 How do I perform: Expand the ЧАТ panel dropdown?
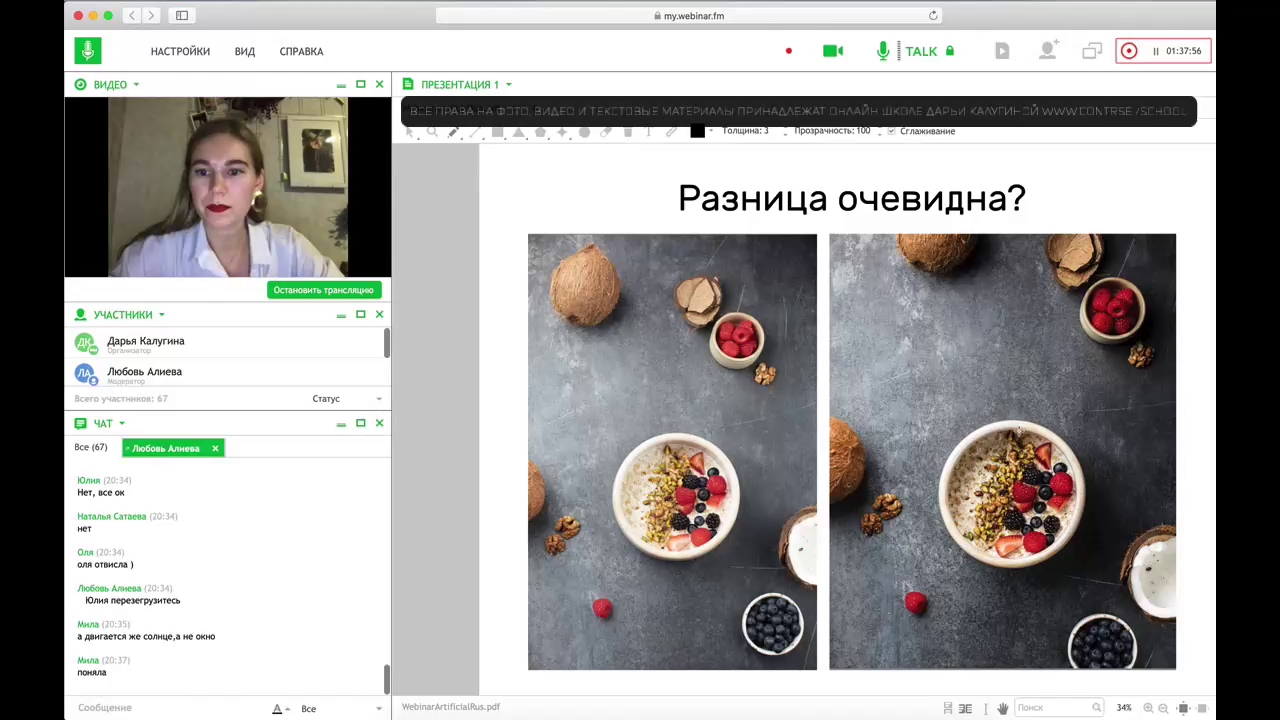[122, 423]
